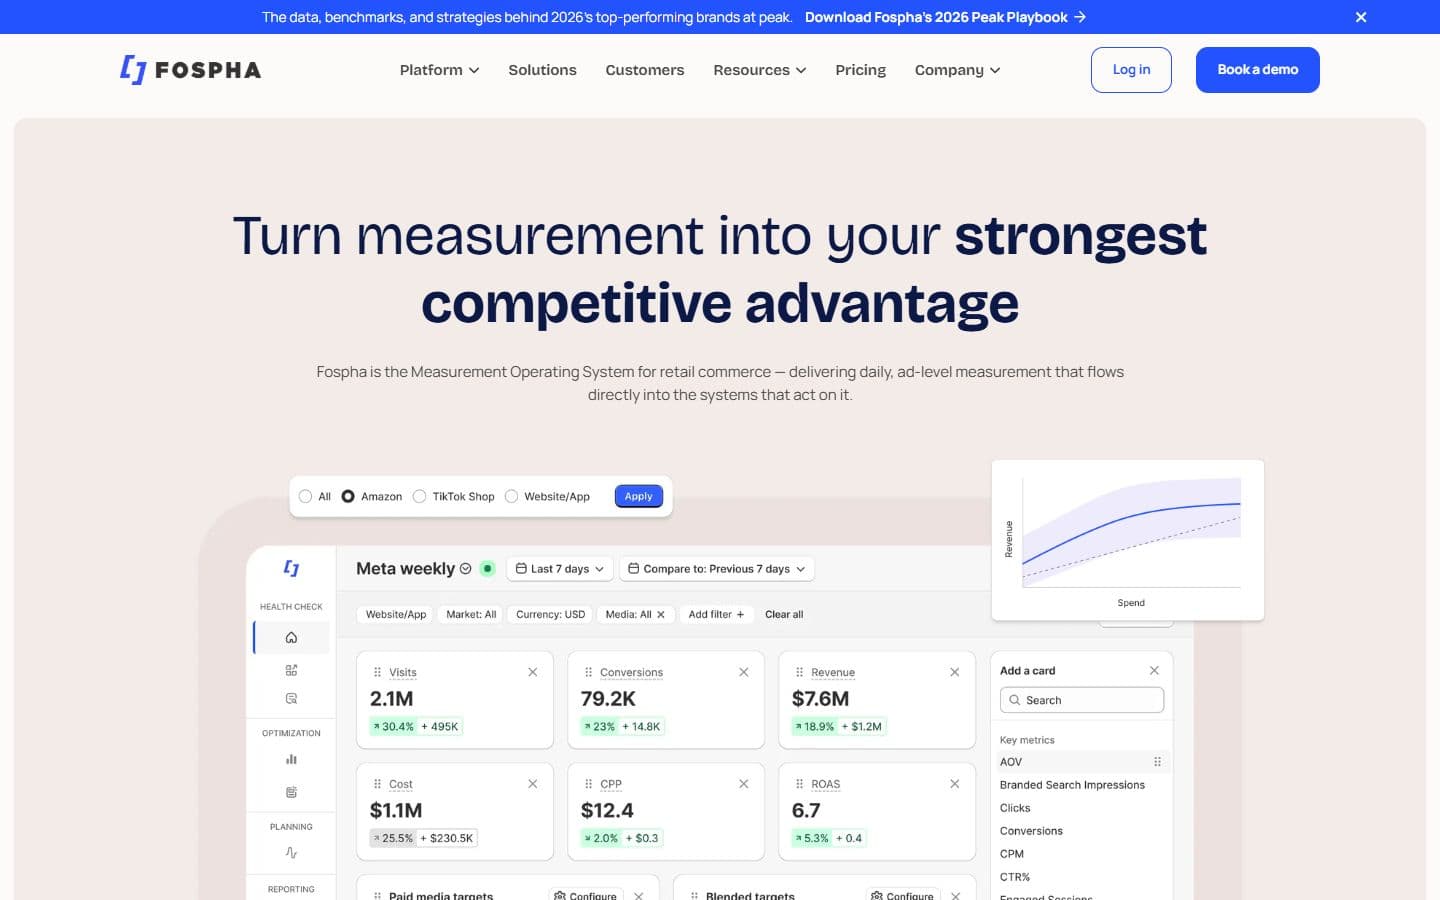Close the Conversions card
The width and height of the screenshot is (1440, 900).
click(744, 672)
